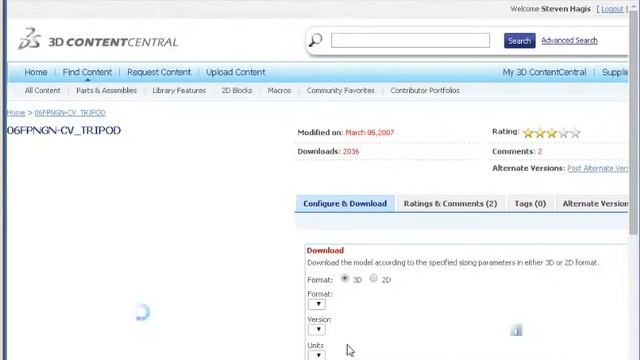Click the Search button
Viewport: 640px width, 360px height.
(x=520, y=41)
